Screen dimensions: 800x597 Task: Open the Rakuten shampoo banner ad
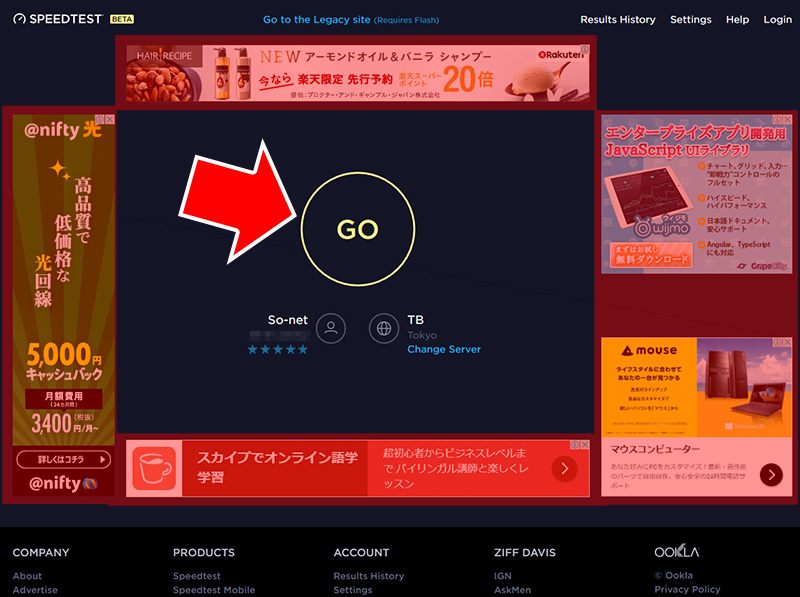coord(355,72)
